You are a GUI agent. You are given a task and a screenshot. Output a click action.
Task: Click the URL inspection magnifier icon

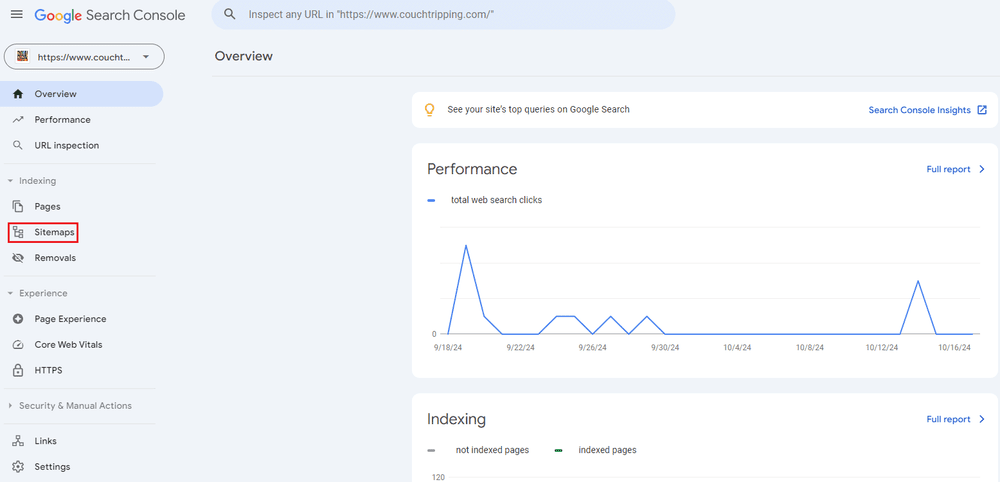click(17, 146)
